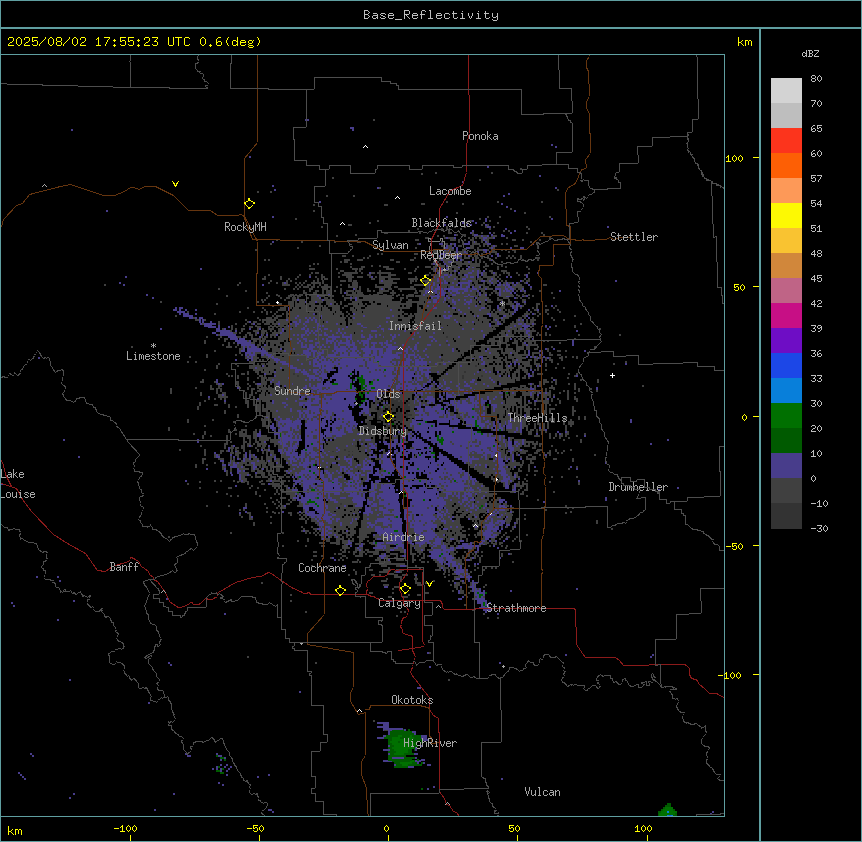Click the Blackfalds city label
The image size is (862, 842).
pyautogui.click(x=441, y=223)
